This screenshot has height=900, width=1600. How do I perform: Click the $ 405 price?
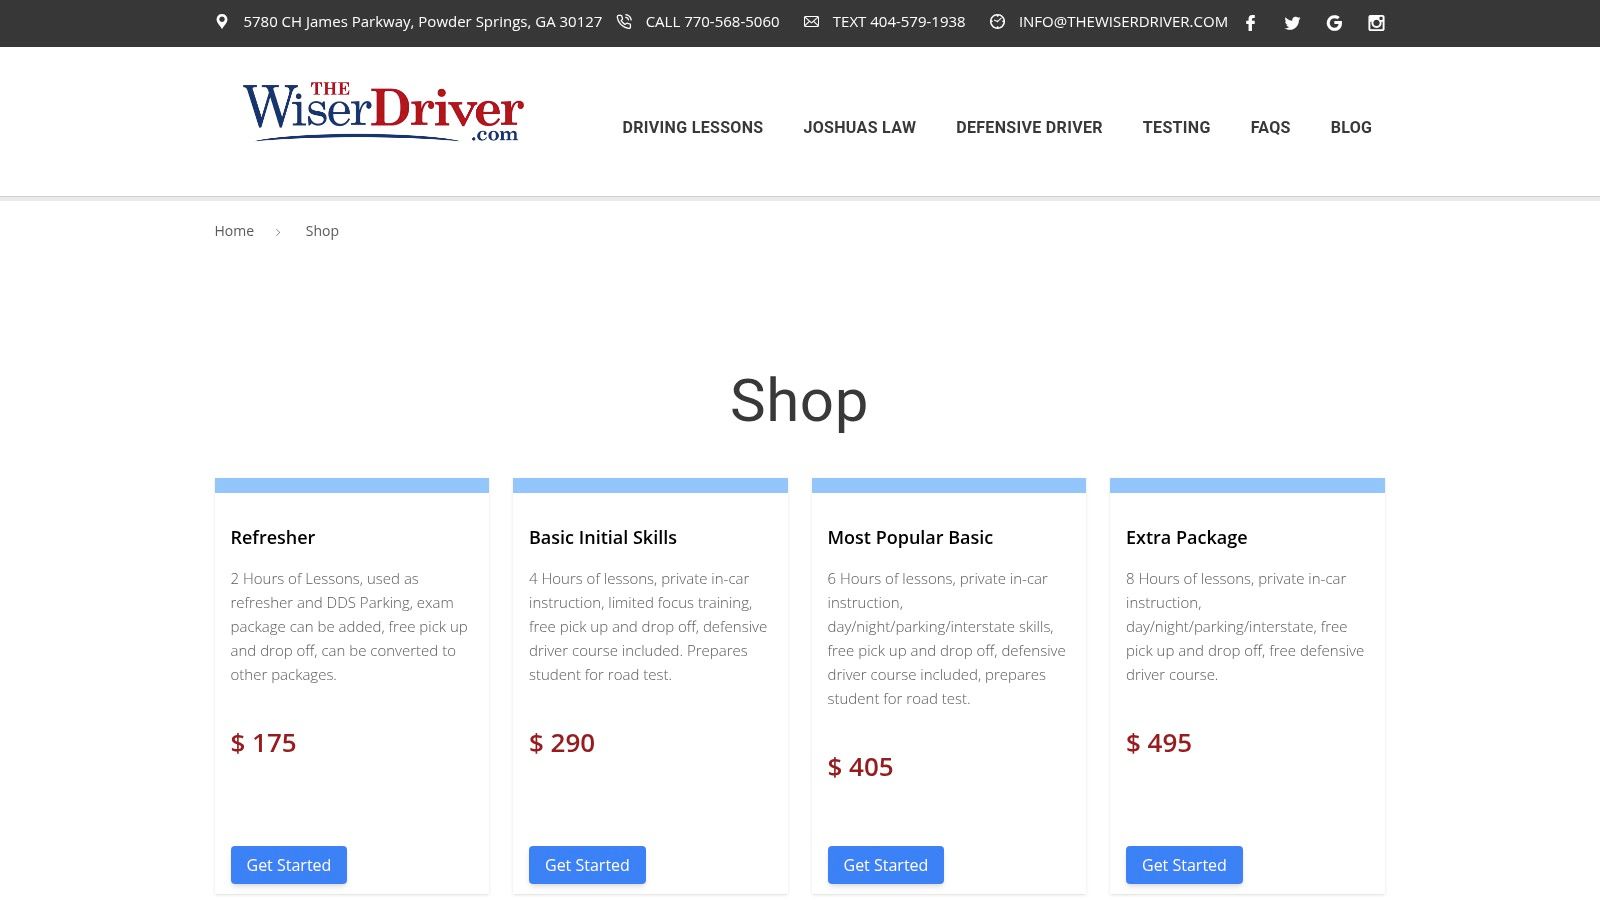(860, 767)
